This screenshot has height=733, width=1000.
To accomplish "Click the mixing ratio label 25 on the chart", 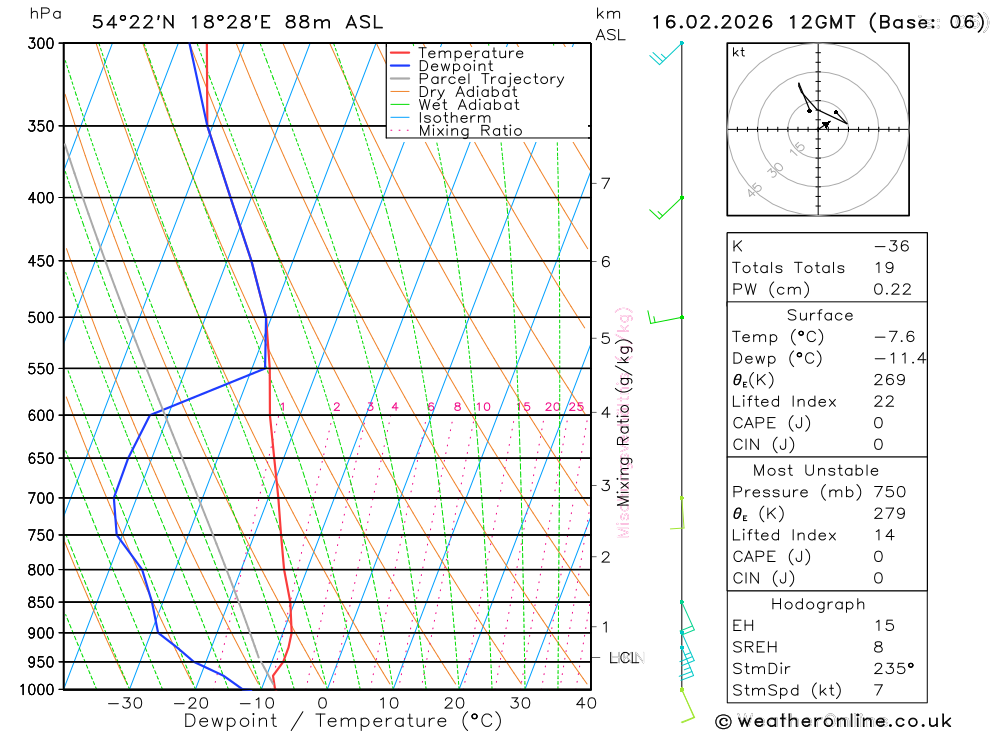I will (576, 407).
